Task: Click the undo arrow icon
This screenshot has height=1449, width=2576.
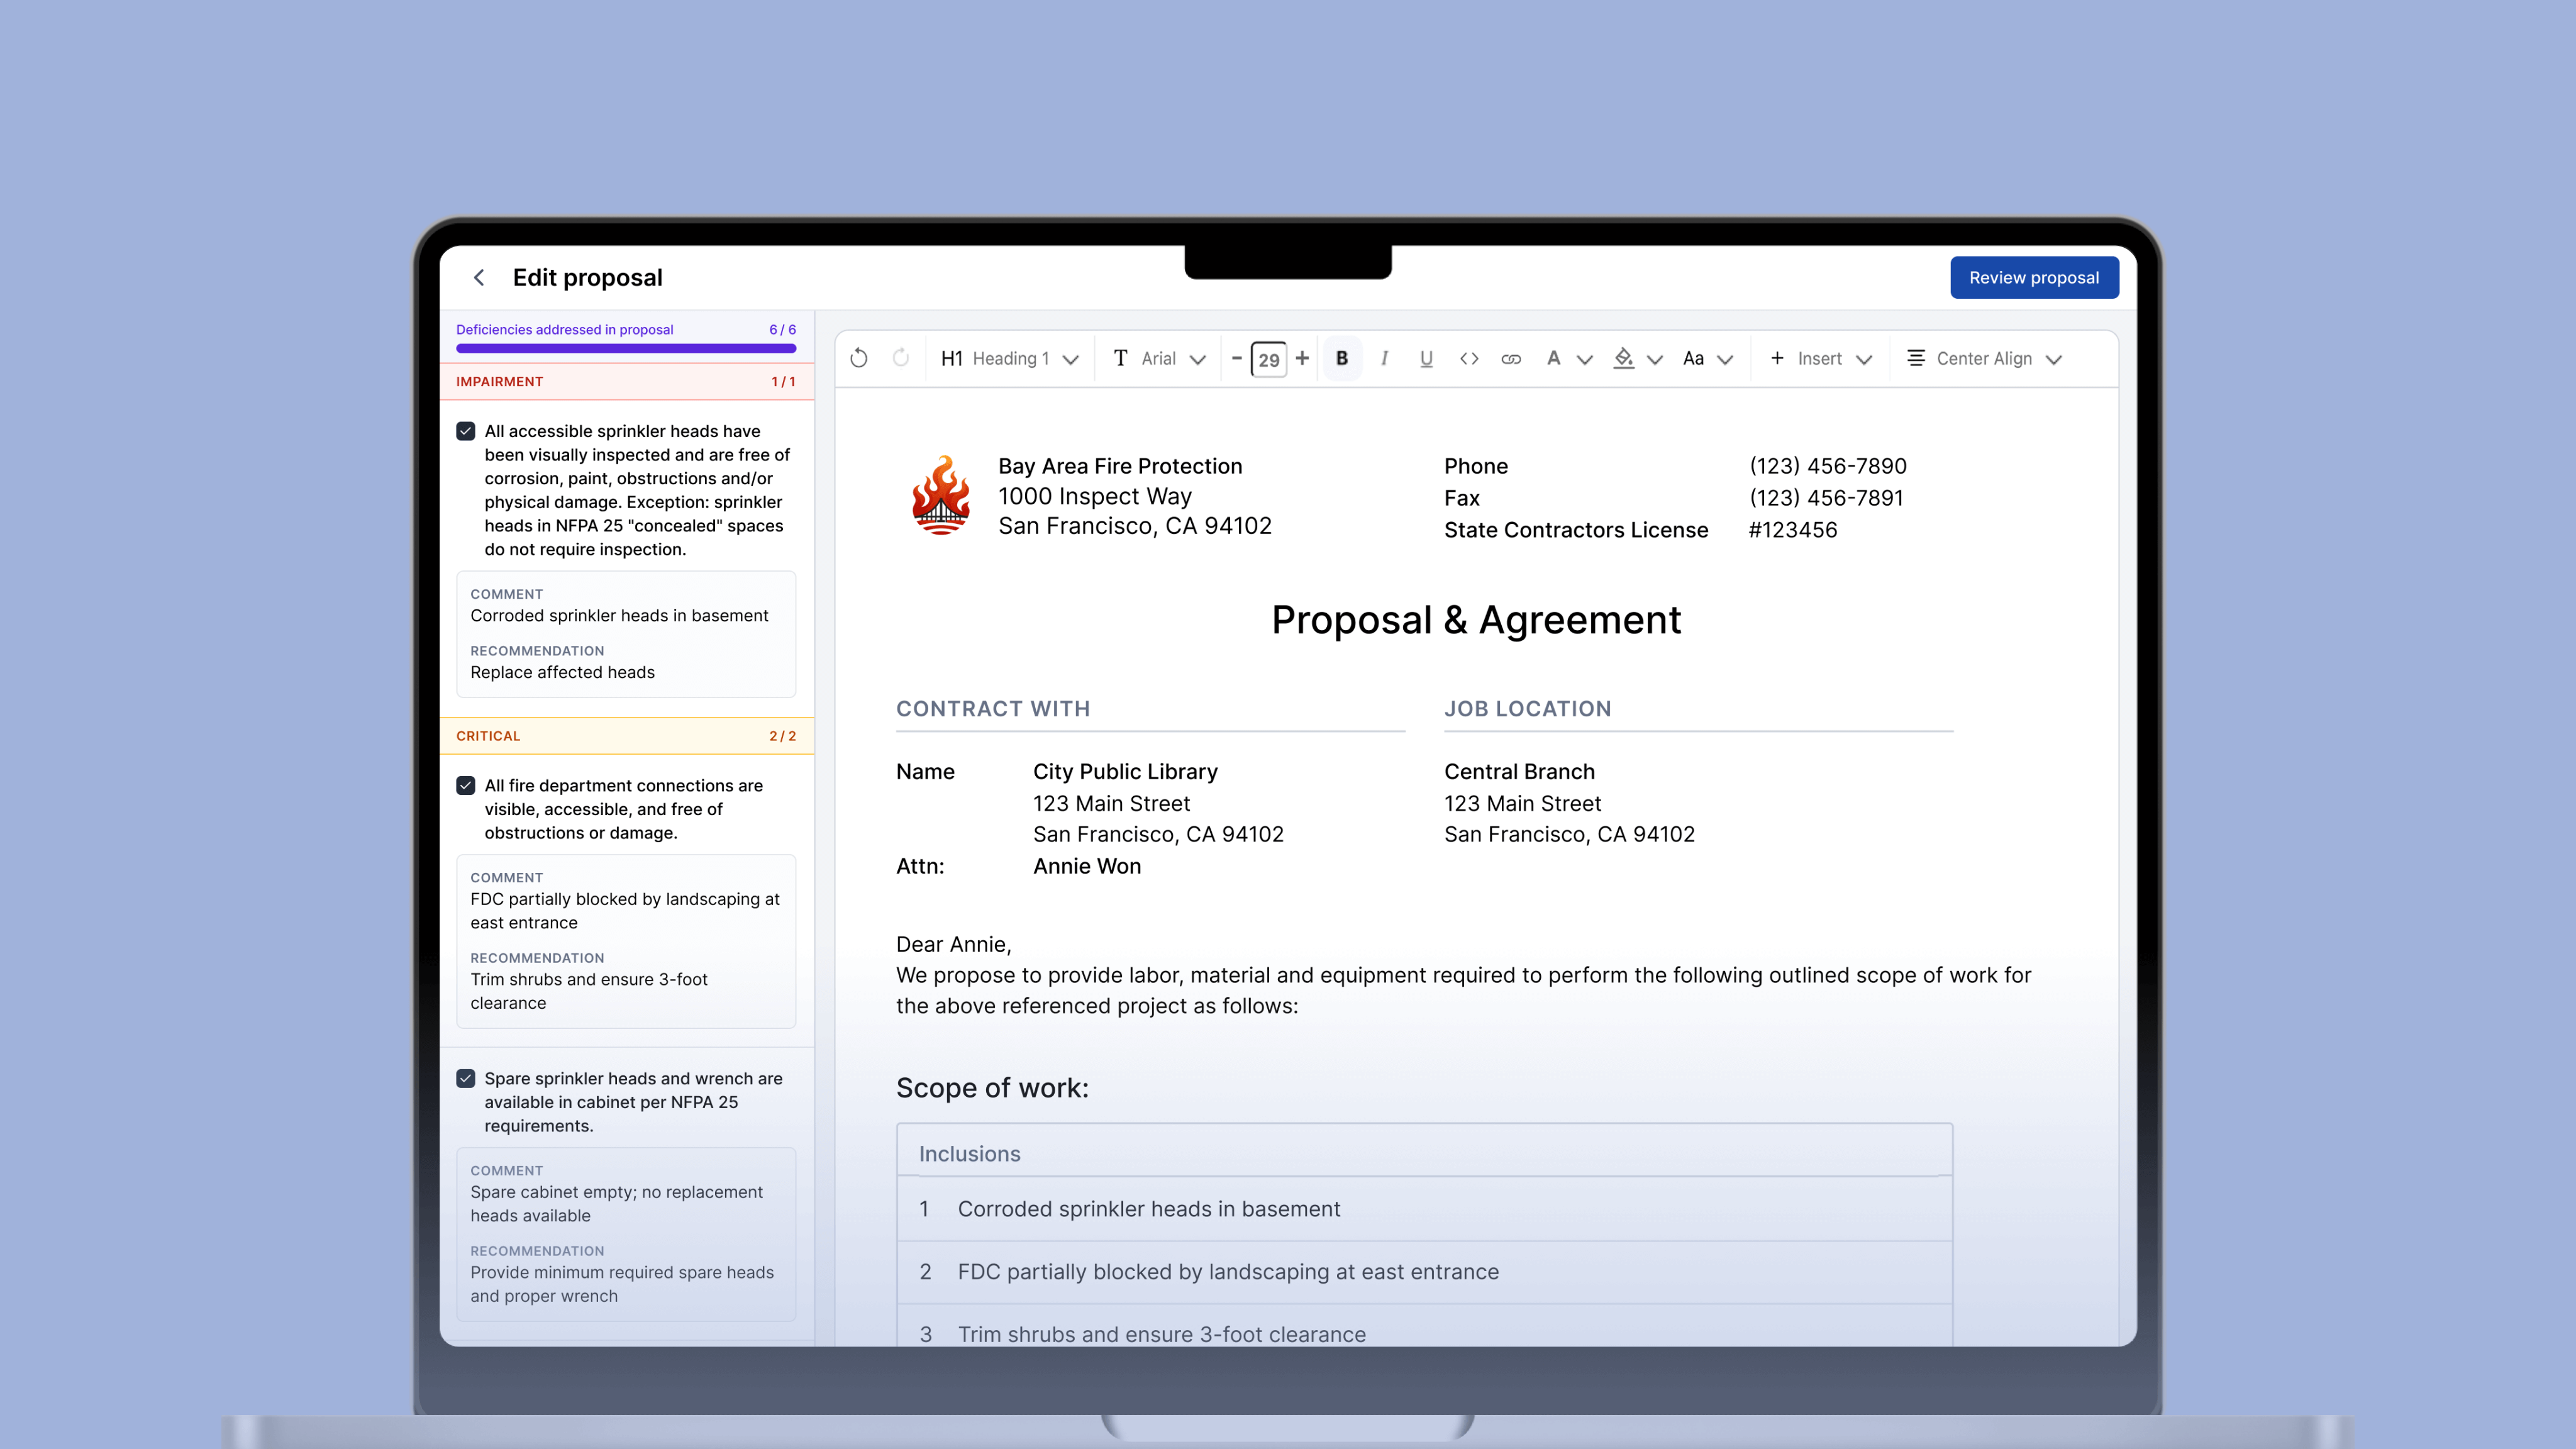Action: pyautogui.click(x=859, y=358)
